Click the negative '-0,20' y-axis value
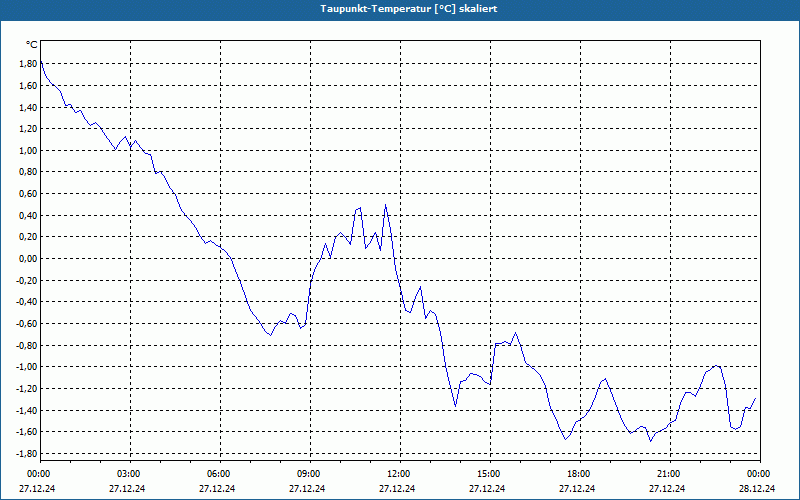 [x=28, y=280]
